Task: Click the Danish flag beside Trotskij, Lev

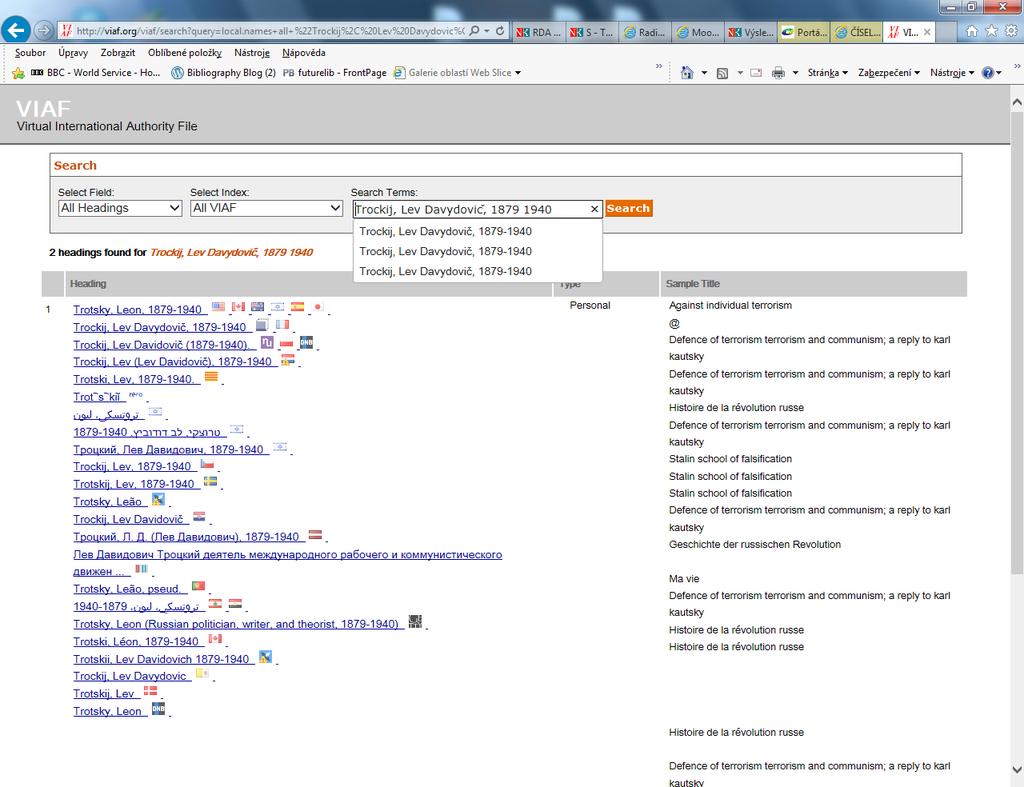Action: pos(150,690)
